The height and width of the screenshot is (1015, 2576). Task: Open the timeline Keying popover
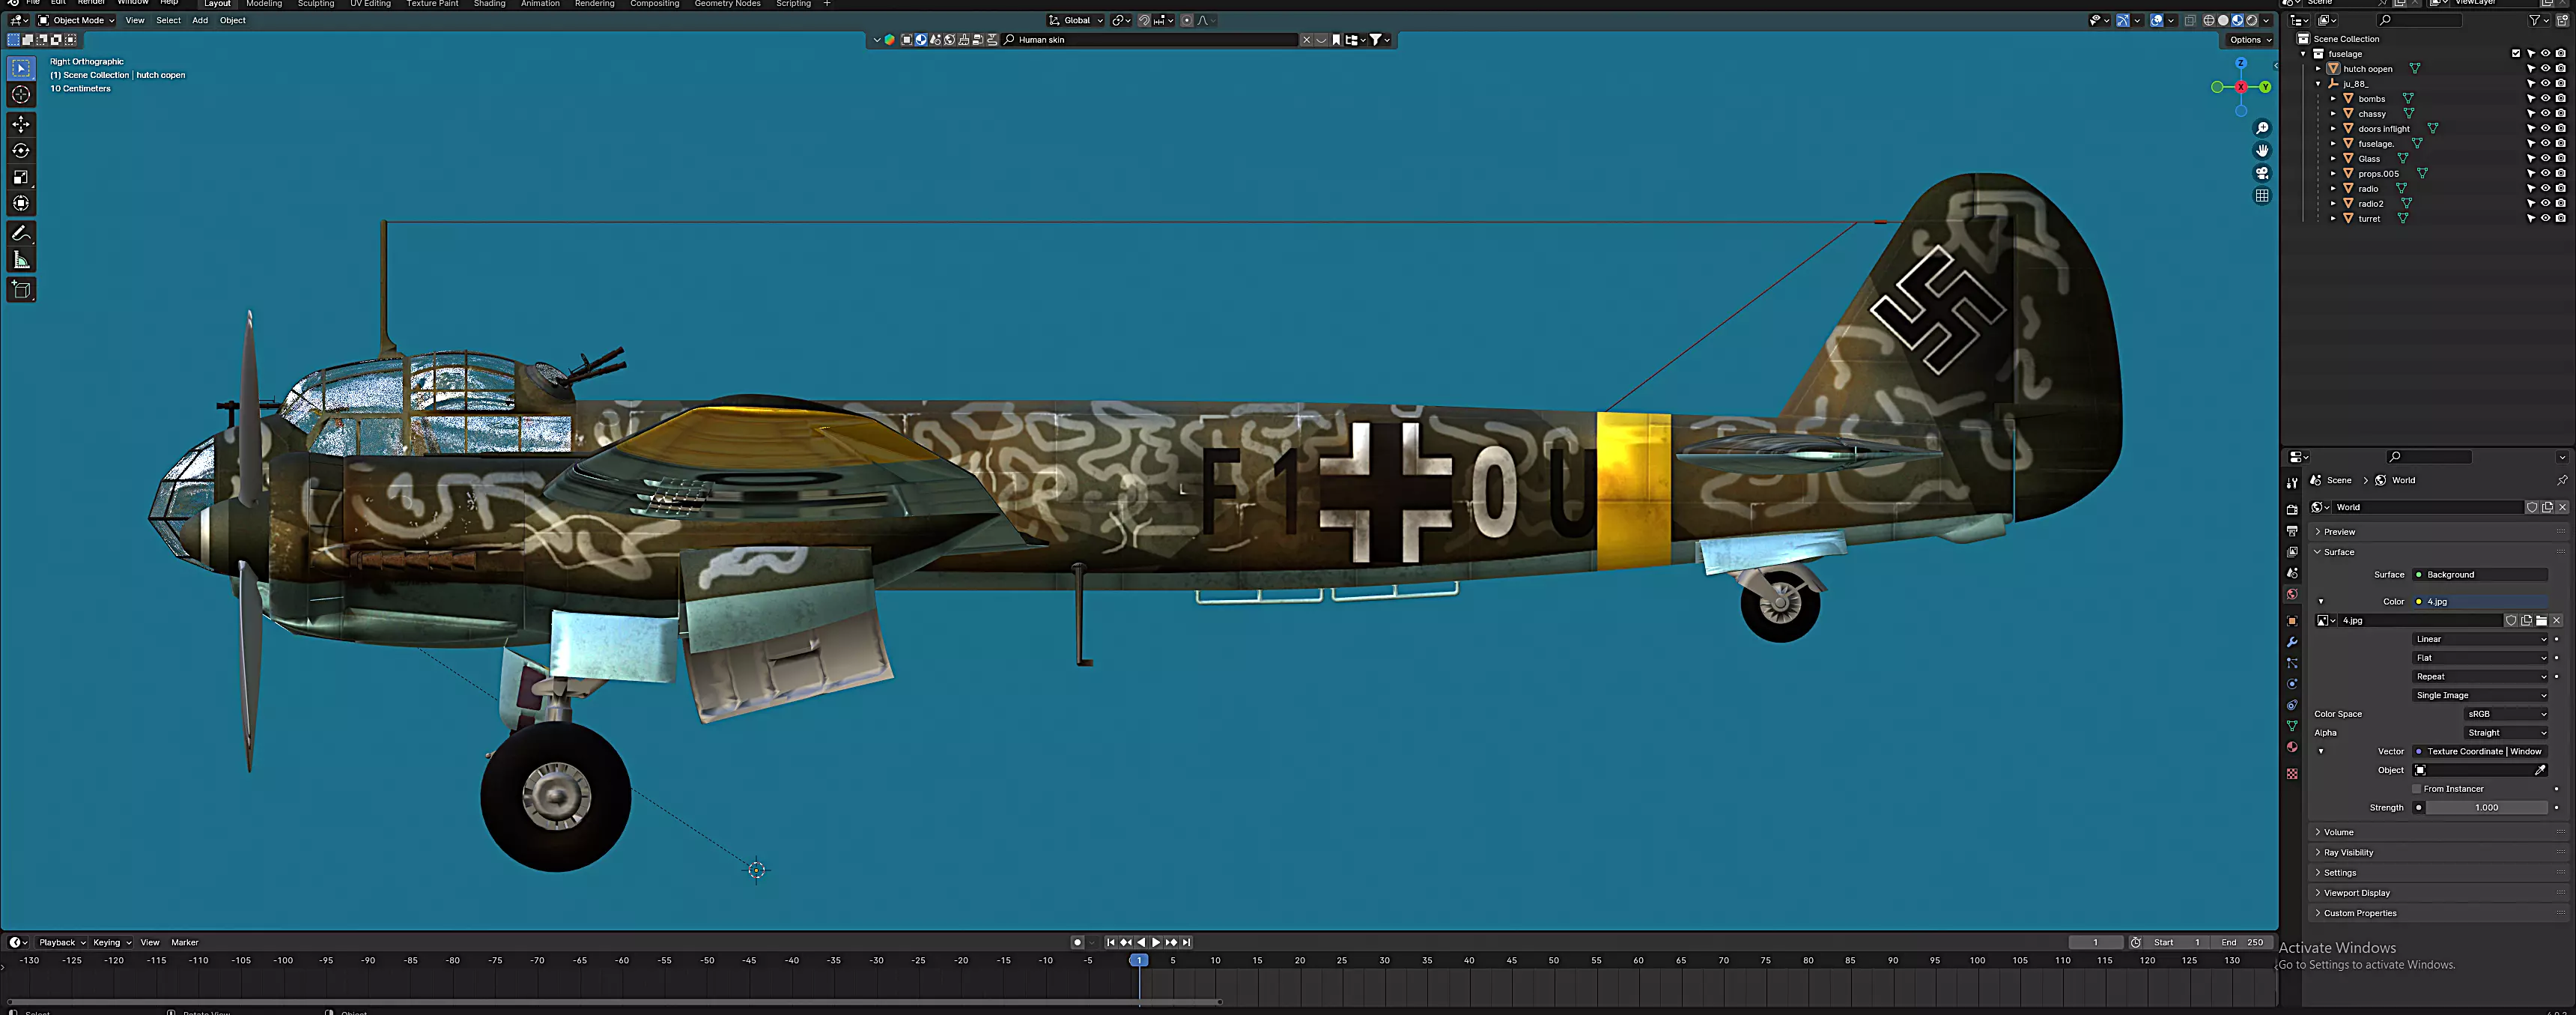(112, 942)
